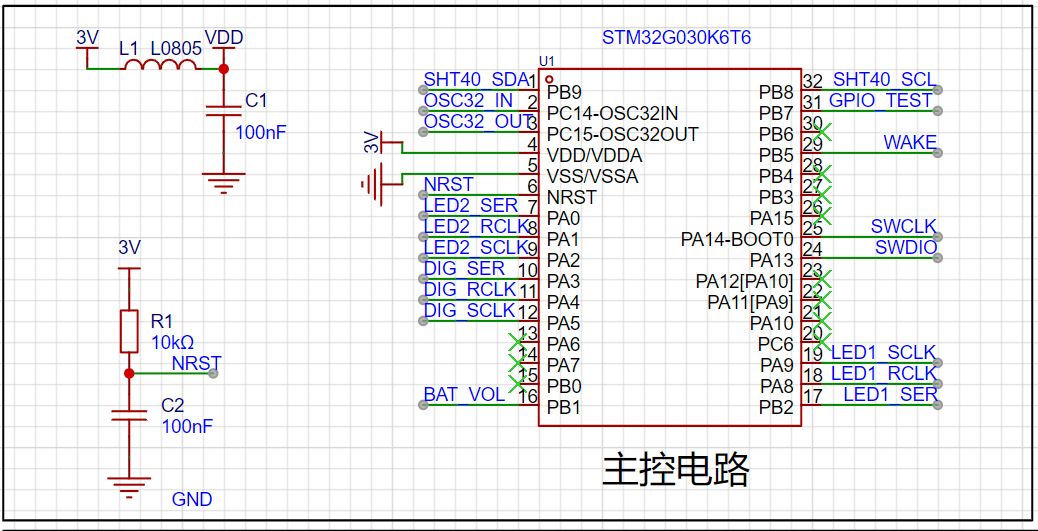Select the LED2_SER net label
Viewport: 1038px width, 531px height.
point(471,205)
